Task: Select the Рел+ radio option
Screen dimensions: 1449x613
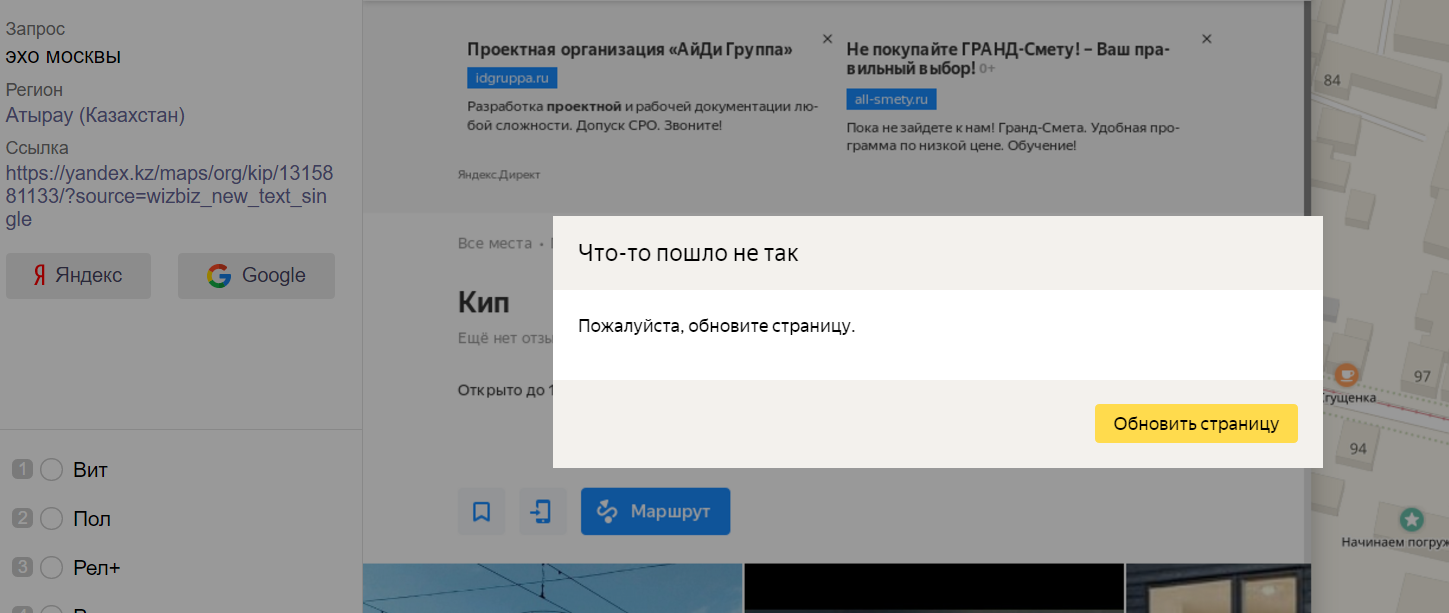Action: pyautogui.click(x=51, y=568)
